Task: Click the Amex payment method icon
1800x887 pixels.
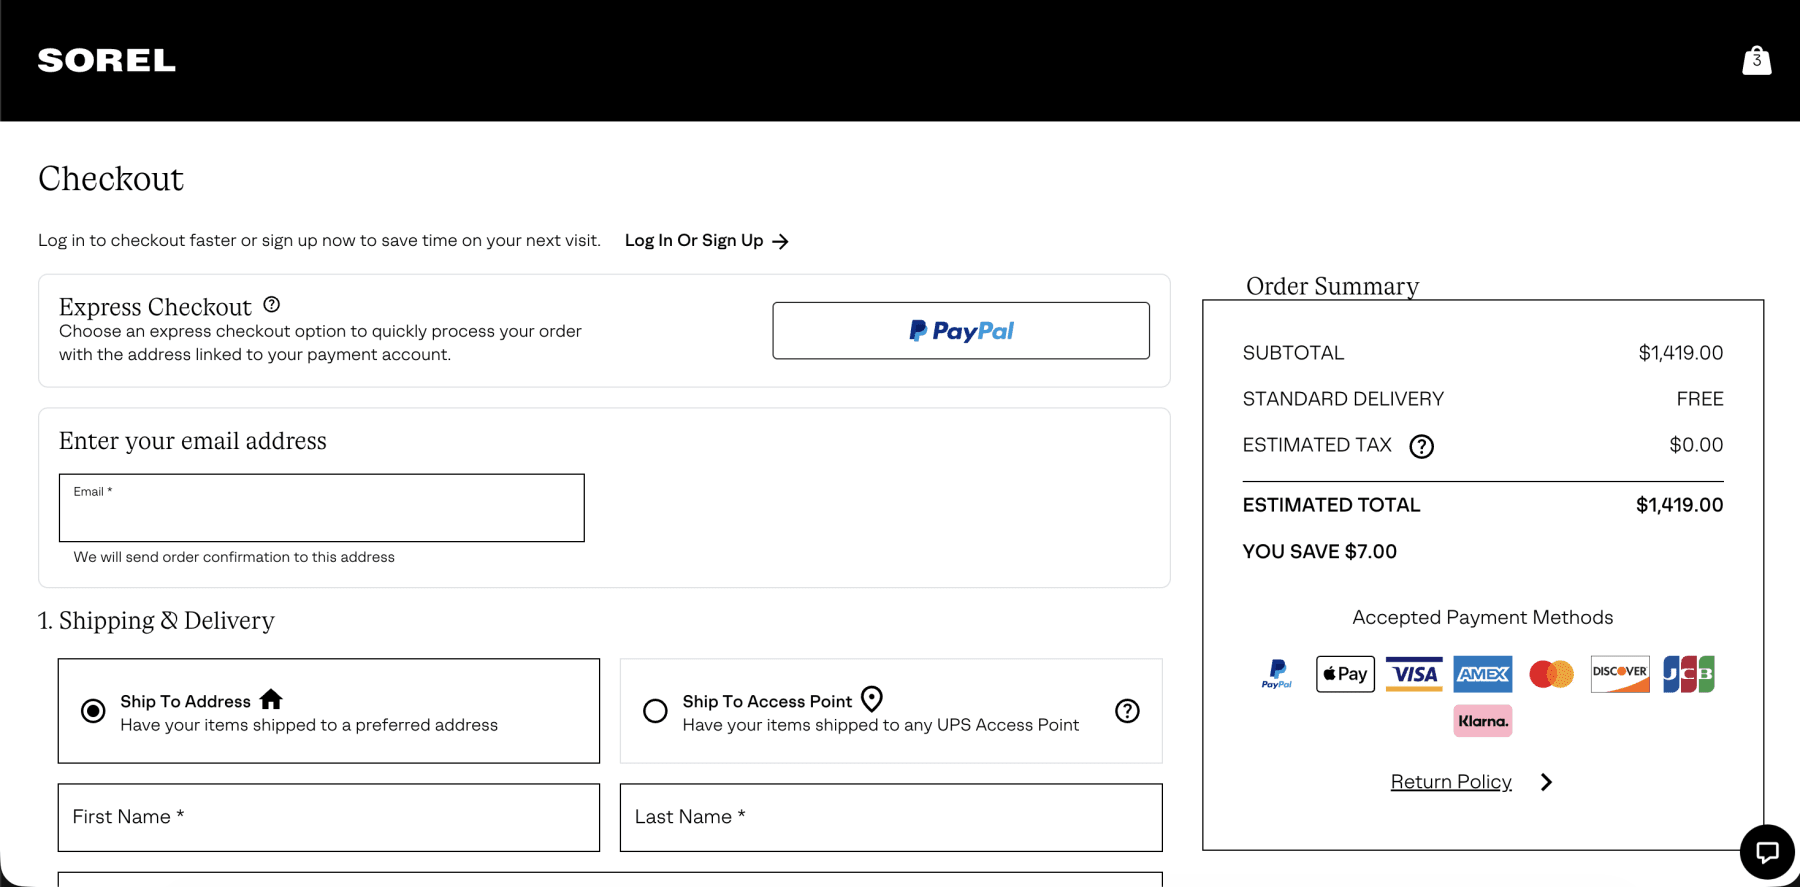Action: 1482,673
